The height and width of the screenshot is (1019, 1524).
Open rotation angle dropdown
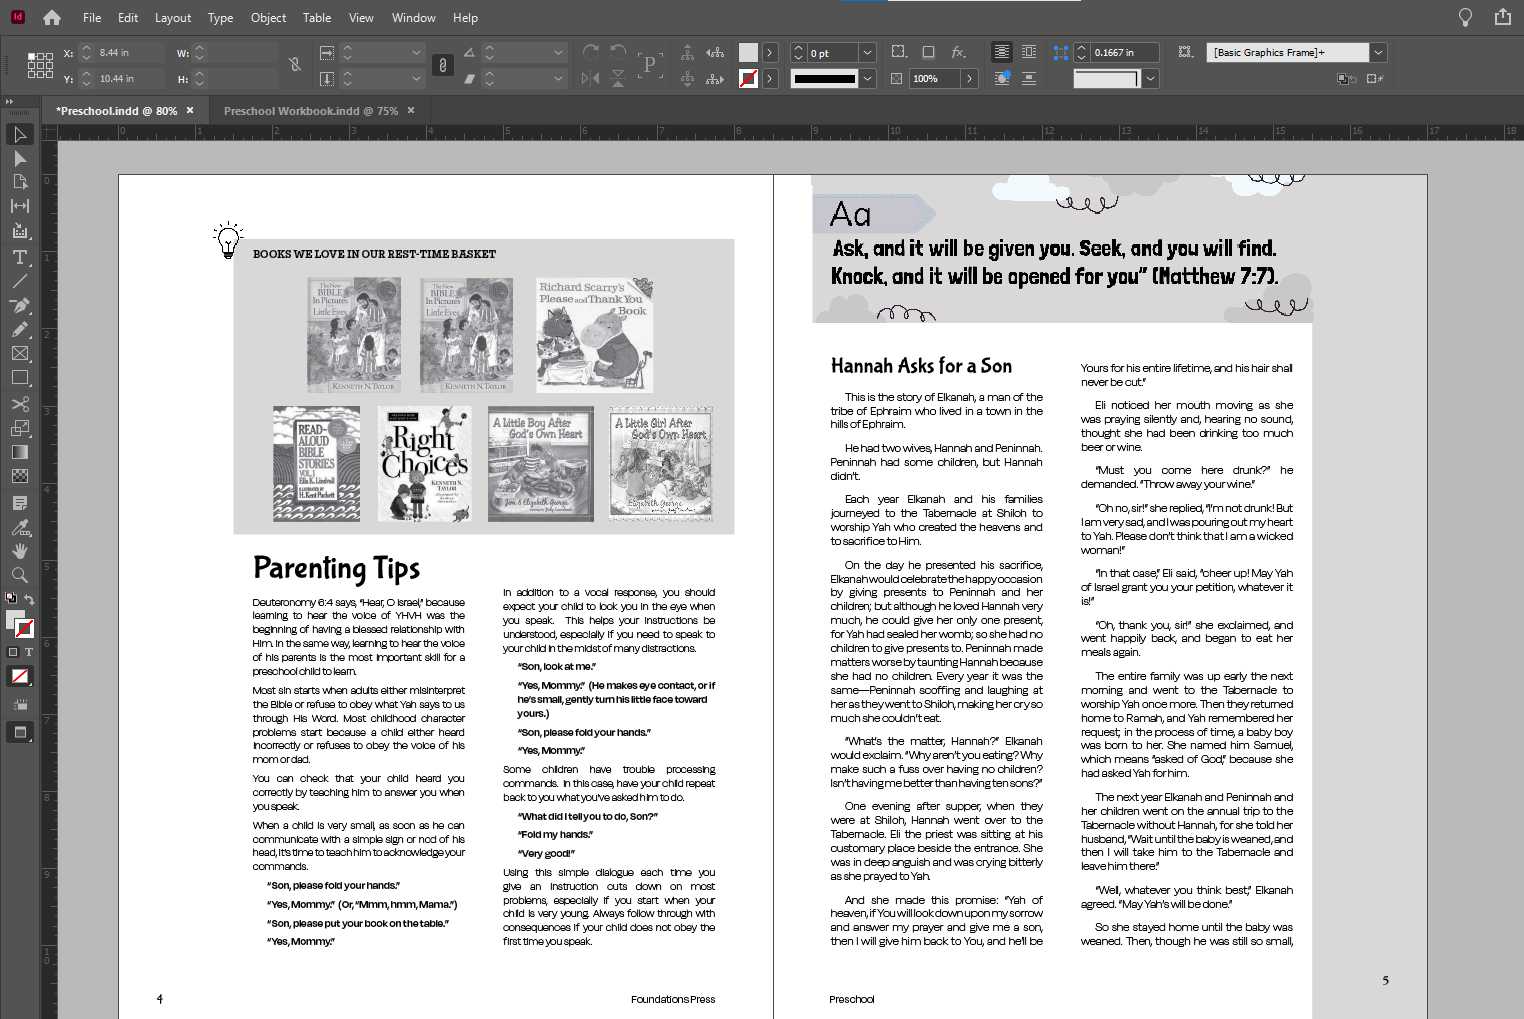pyautogui.click(x=558, y=52)
